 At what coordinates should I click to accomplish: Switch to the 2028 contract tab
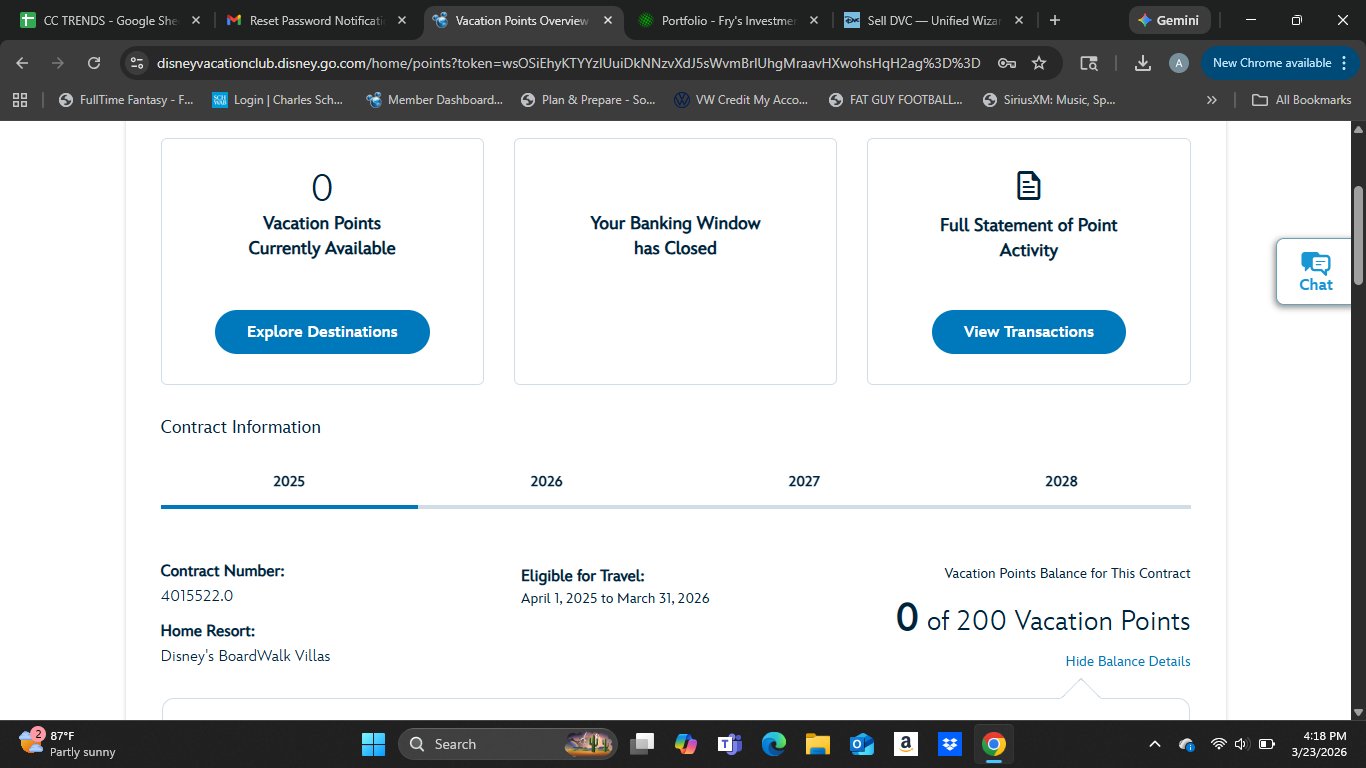point(1061,481)
